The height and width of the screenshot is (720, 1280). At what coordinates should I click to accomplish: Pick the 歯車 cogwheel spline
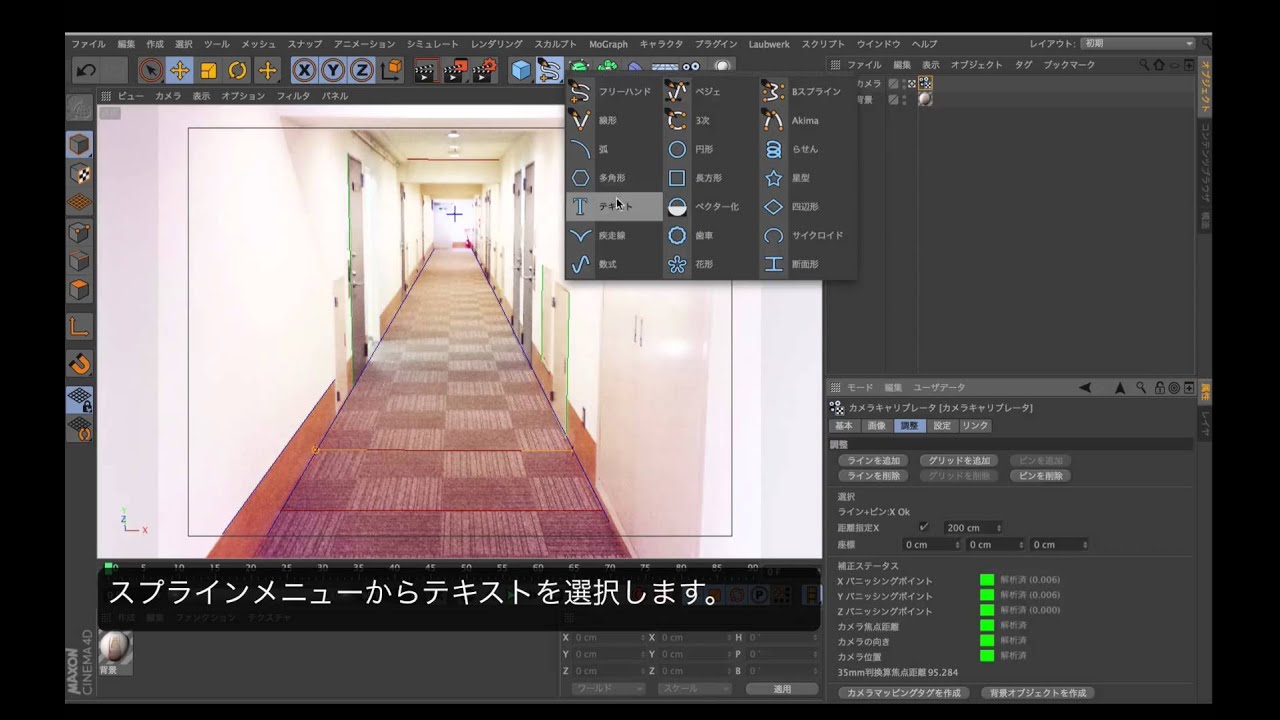click(711, 236)
